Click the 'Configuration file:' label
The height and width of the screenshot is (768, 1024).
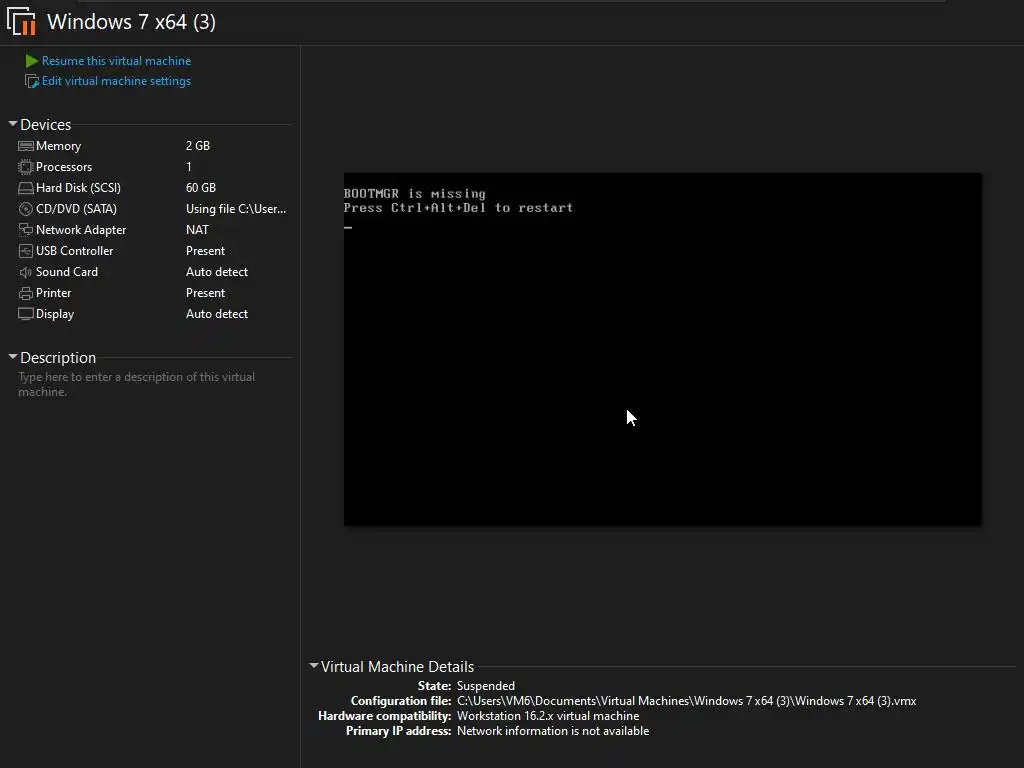click(x=401, y=701)
